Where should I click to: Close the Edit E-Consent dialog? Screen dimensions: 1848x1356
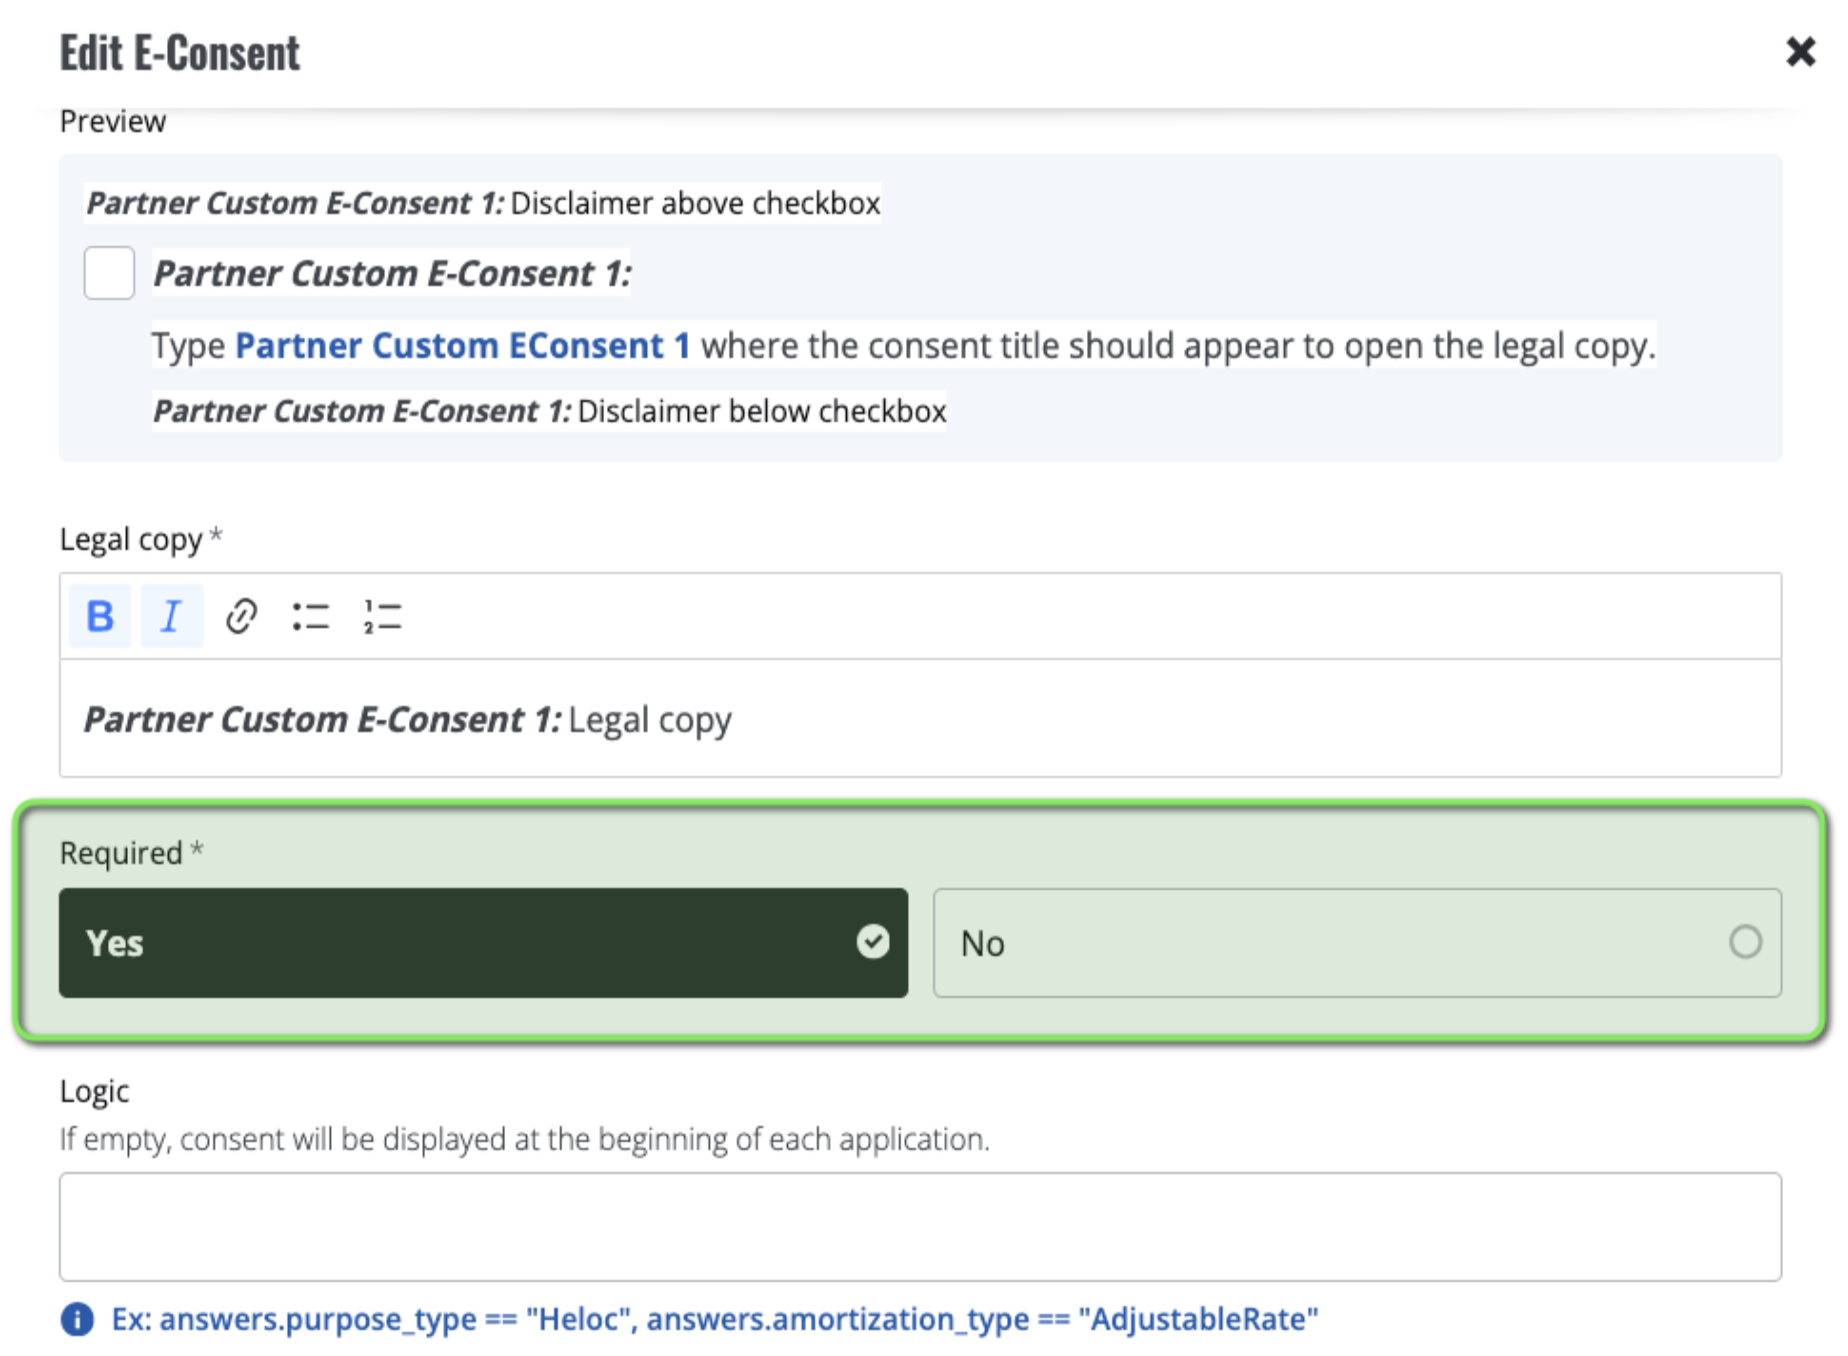(x=1800, y=52)
